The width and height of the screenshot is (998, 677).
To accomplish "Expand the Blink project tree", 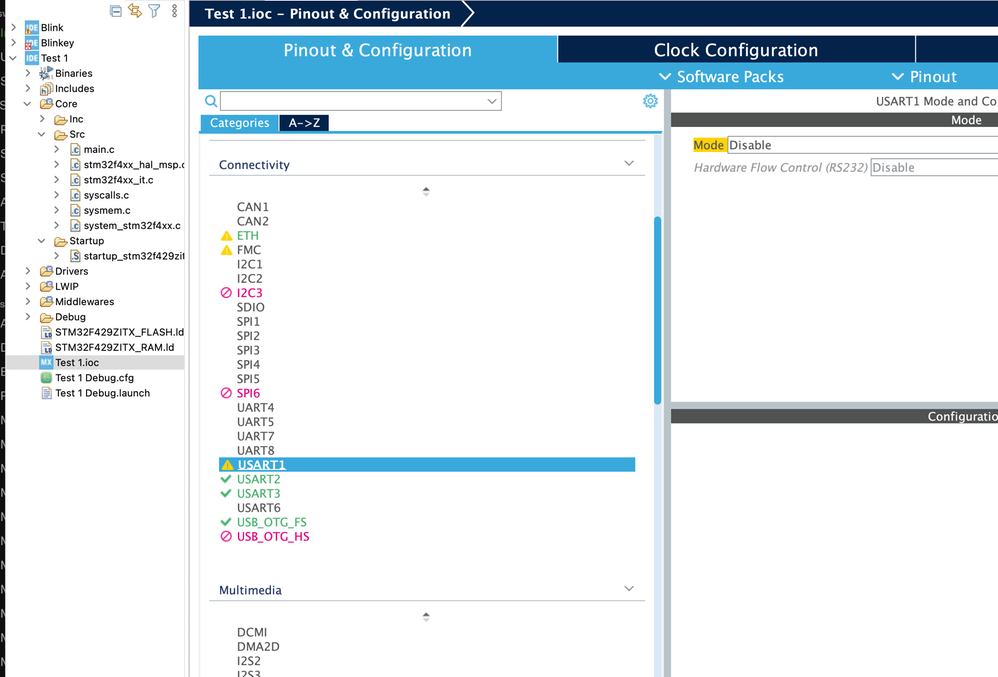I will [x=13, y=27].
